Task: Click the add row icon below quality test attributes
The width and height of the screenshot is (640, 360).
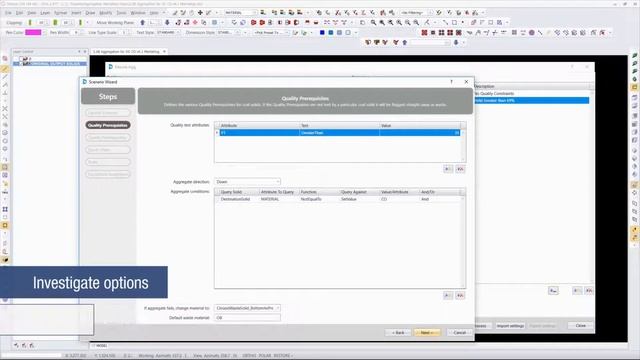Action: [x=448, y=169]
